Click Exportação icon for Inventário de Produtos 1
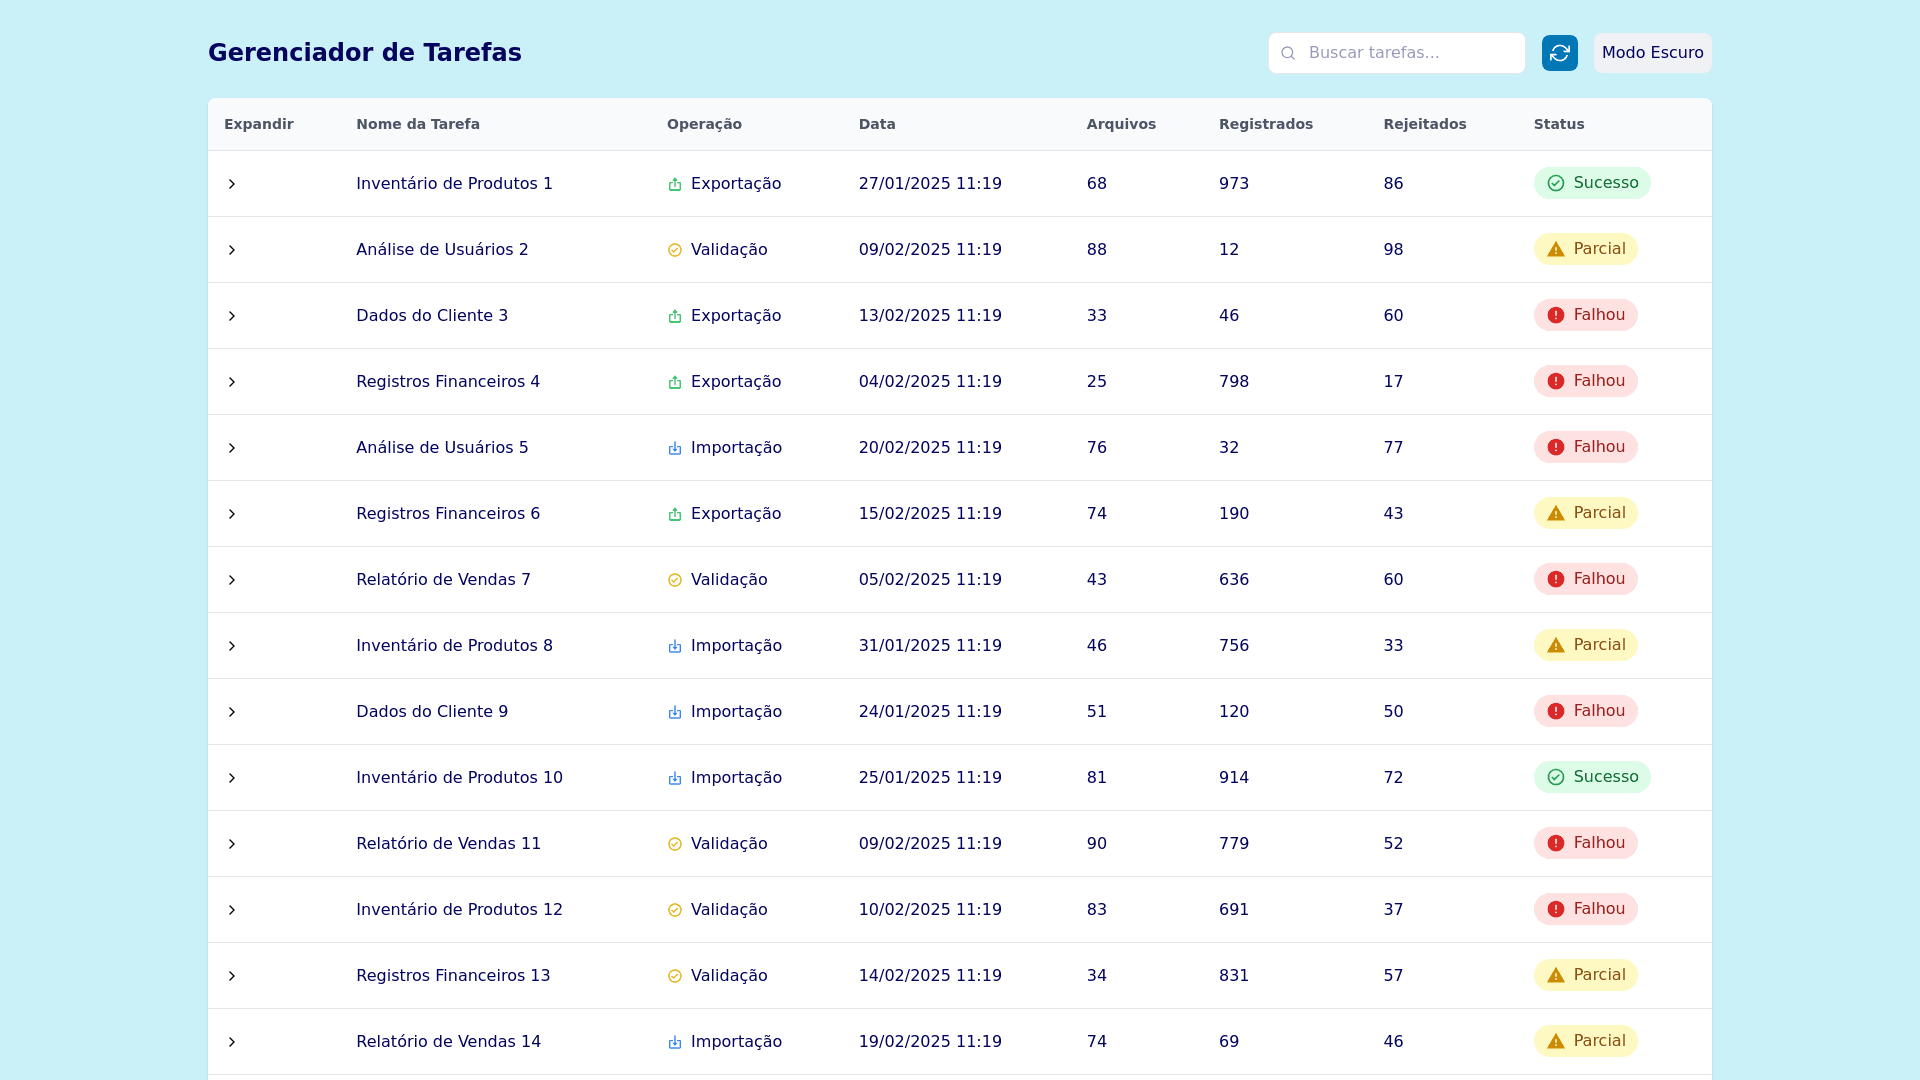This screenshot has width=1920, height=1080. click(x=675, y=184)
